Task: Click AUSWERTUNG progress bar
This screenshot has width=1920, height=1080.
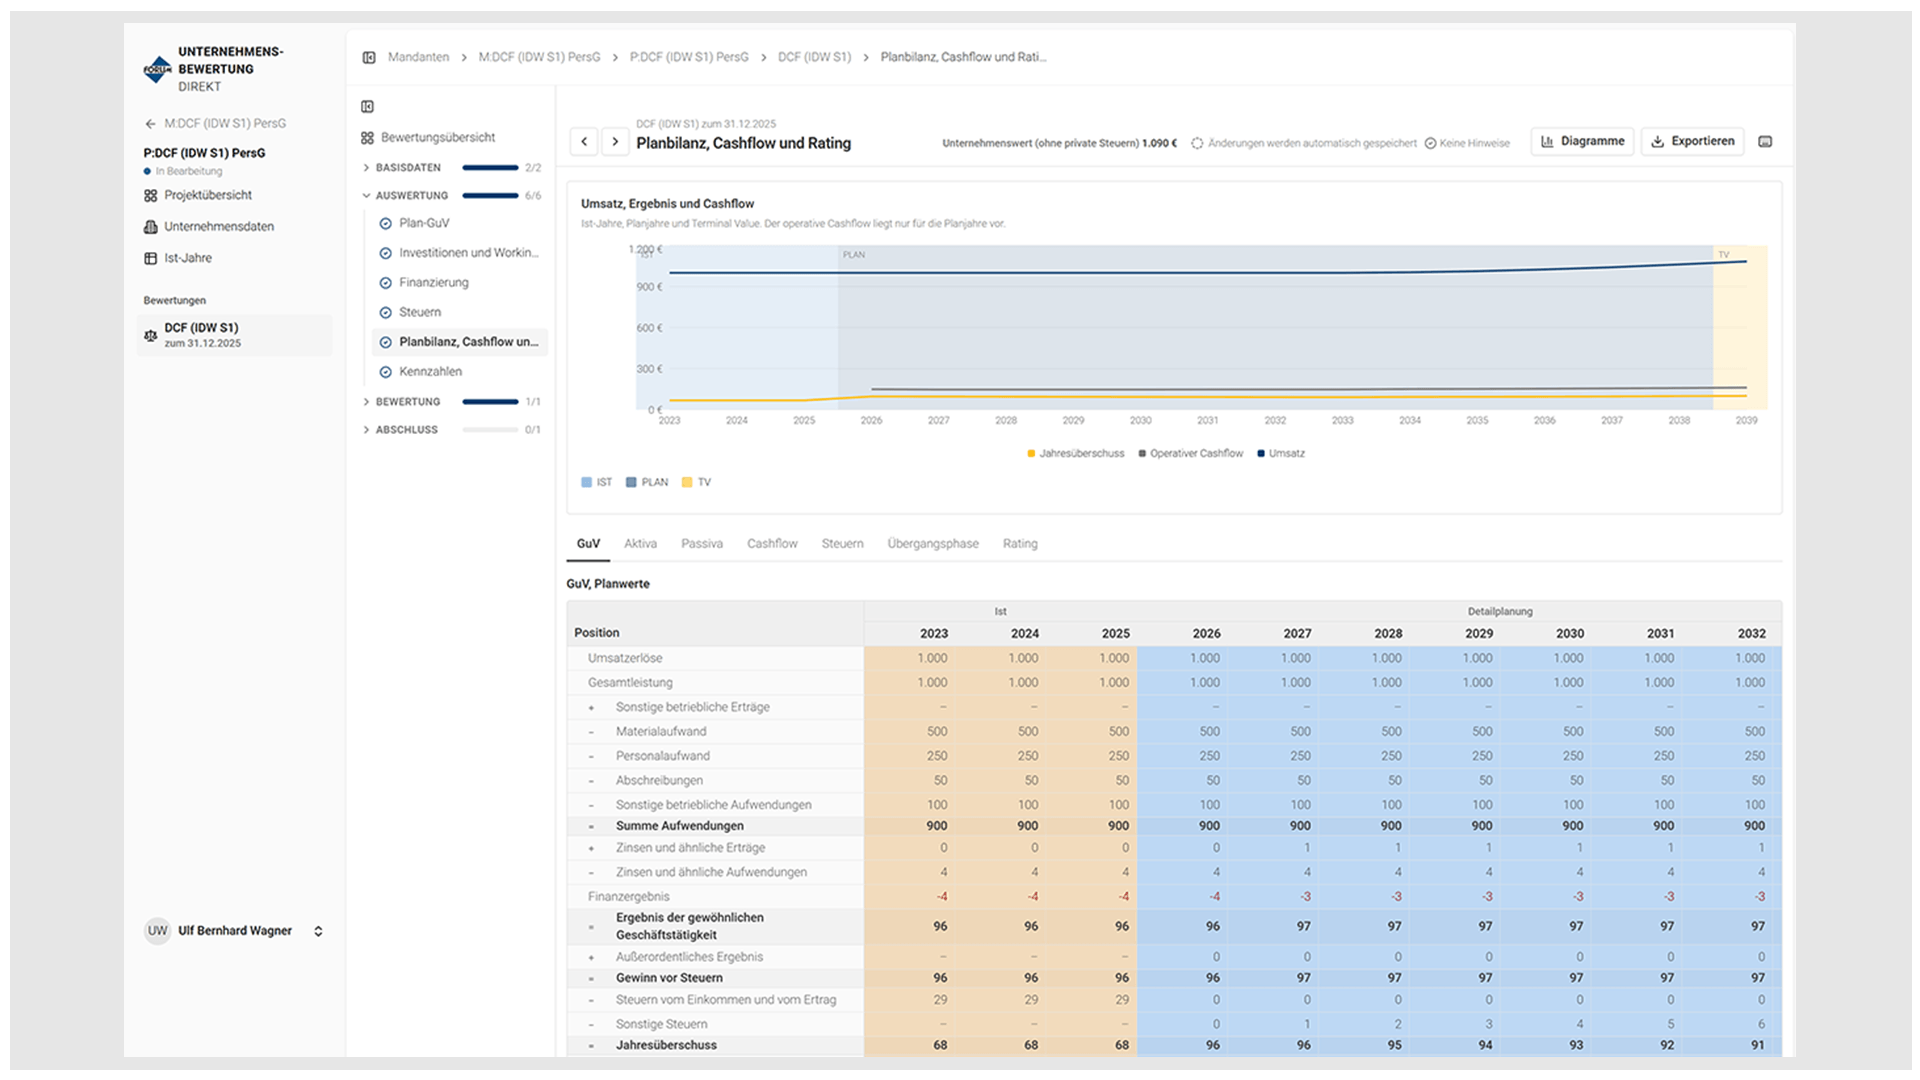Action: coord(490,196)
